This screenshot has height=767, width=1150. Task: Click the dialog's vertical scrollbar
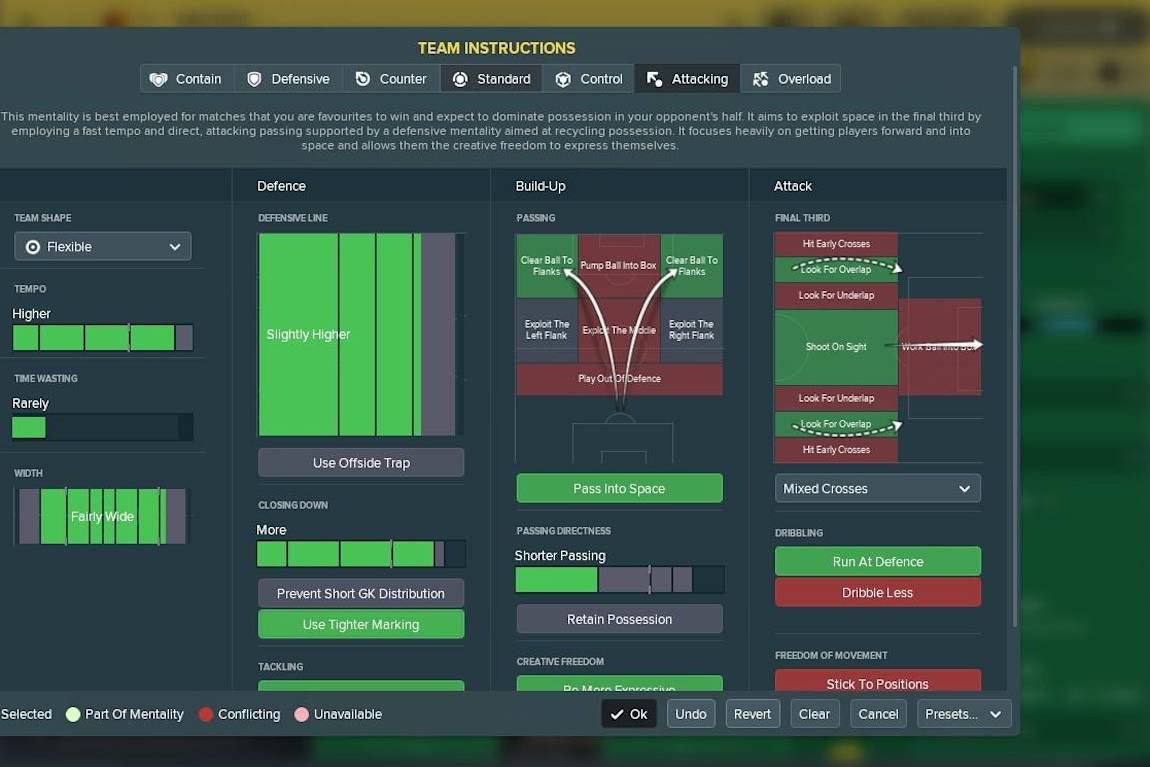point(1015,346)
